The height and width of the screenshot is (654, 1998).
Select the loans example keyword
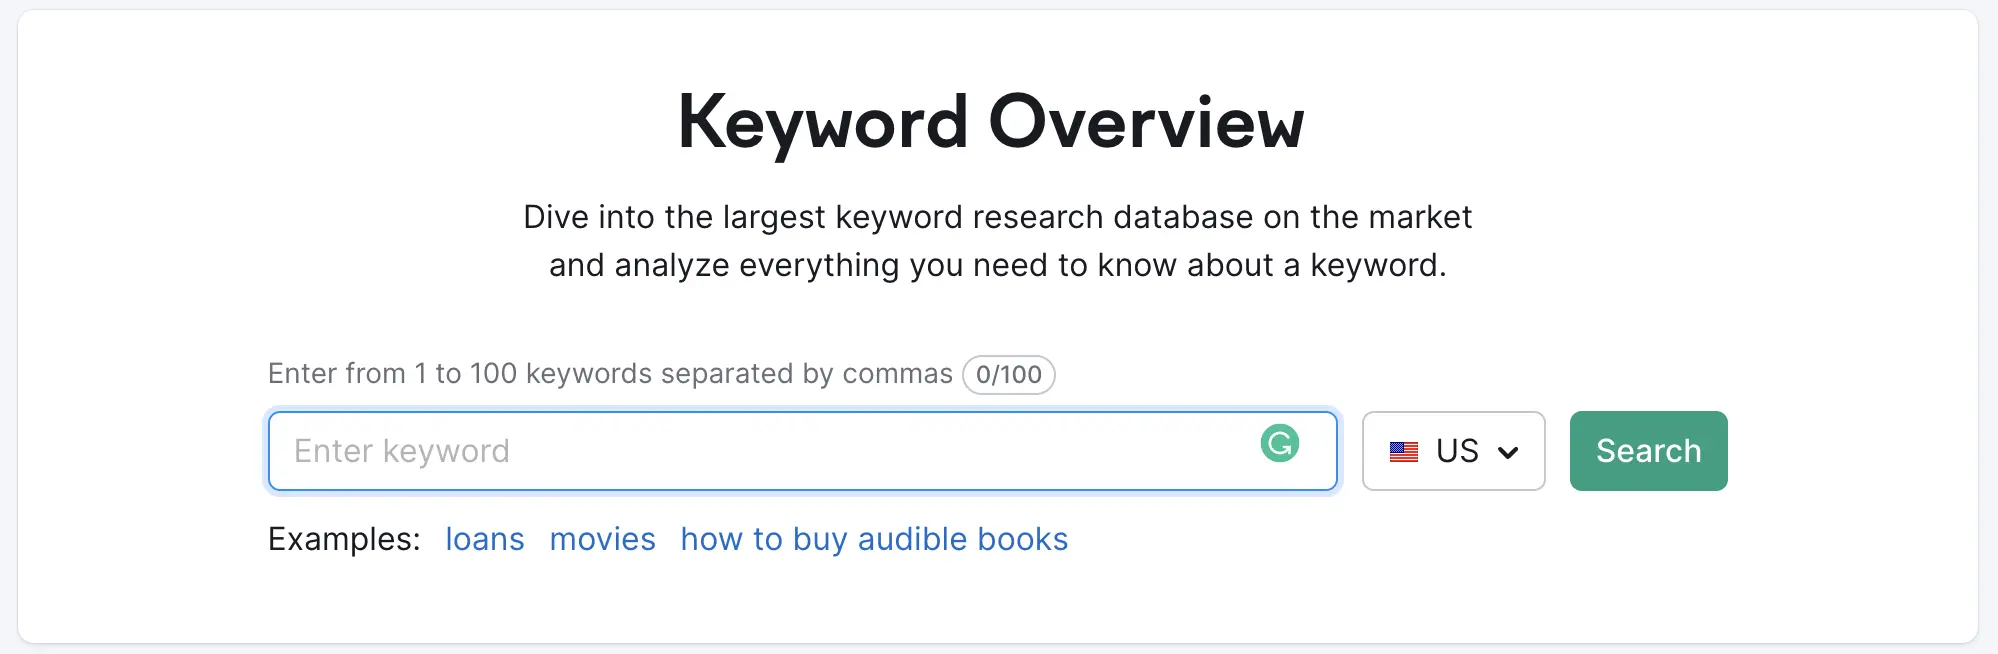click(485, 539)
